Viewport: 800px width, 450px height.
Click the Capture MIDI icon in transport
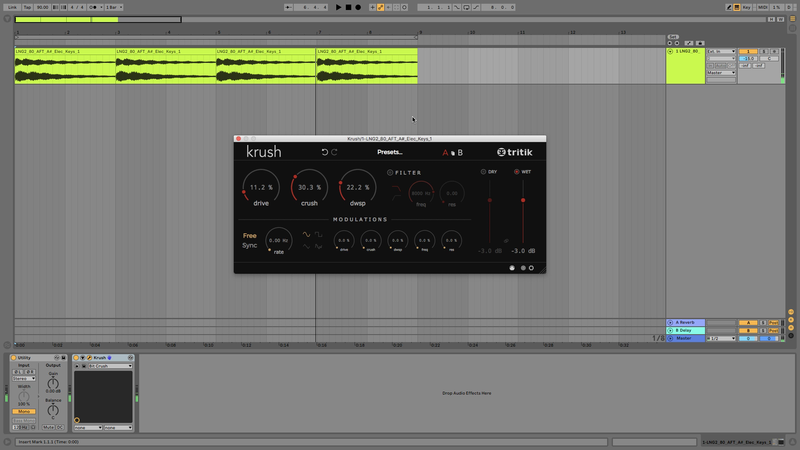tap(396, 7)
